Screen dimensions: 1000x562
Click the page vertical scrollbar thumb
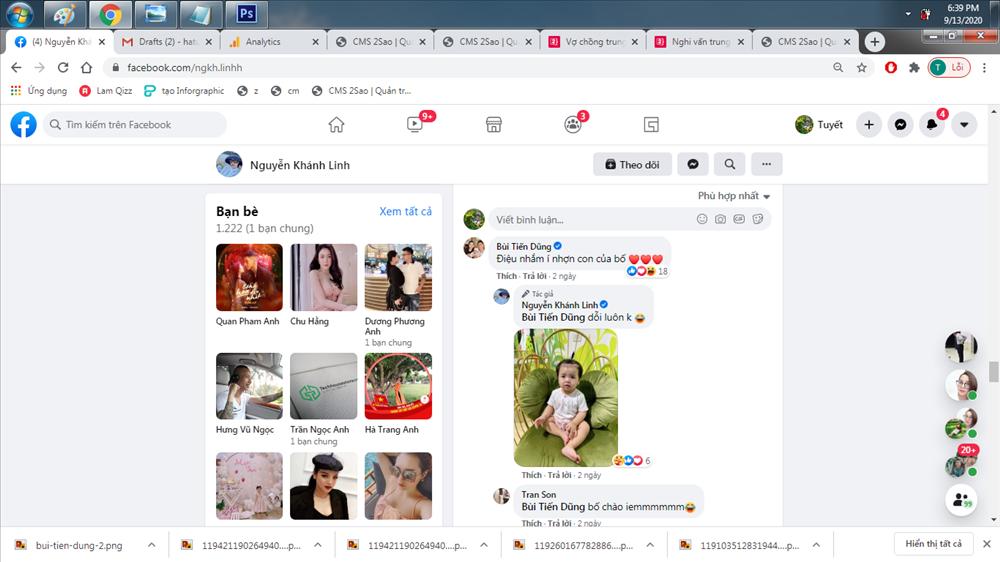pos(994,372)
